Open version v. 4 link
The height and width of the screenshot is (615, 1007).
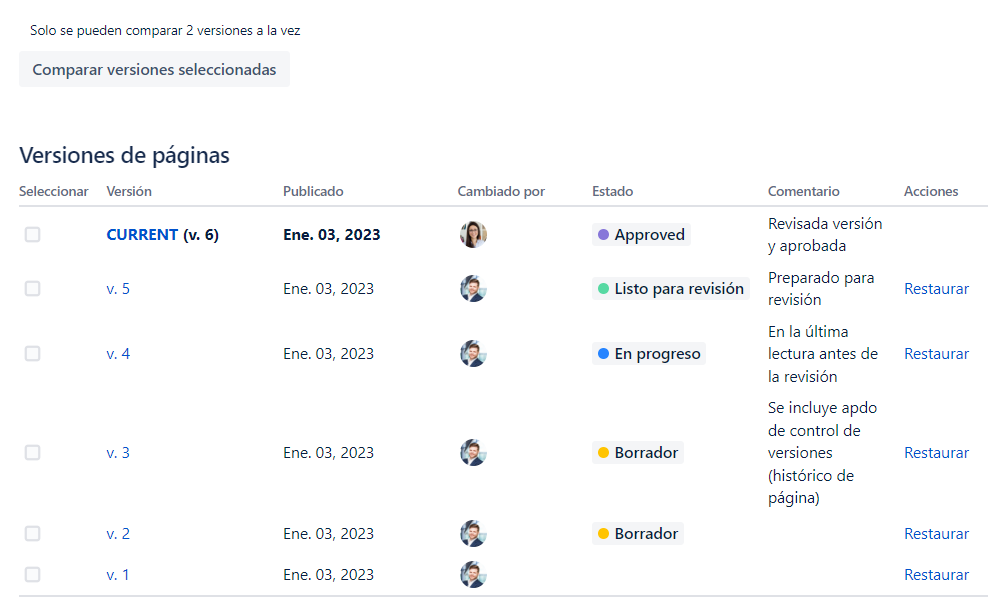tap(118, 354)
